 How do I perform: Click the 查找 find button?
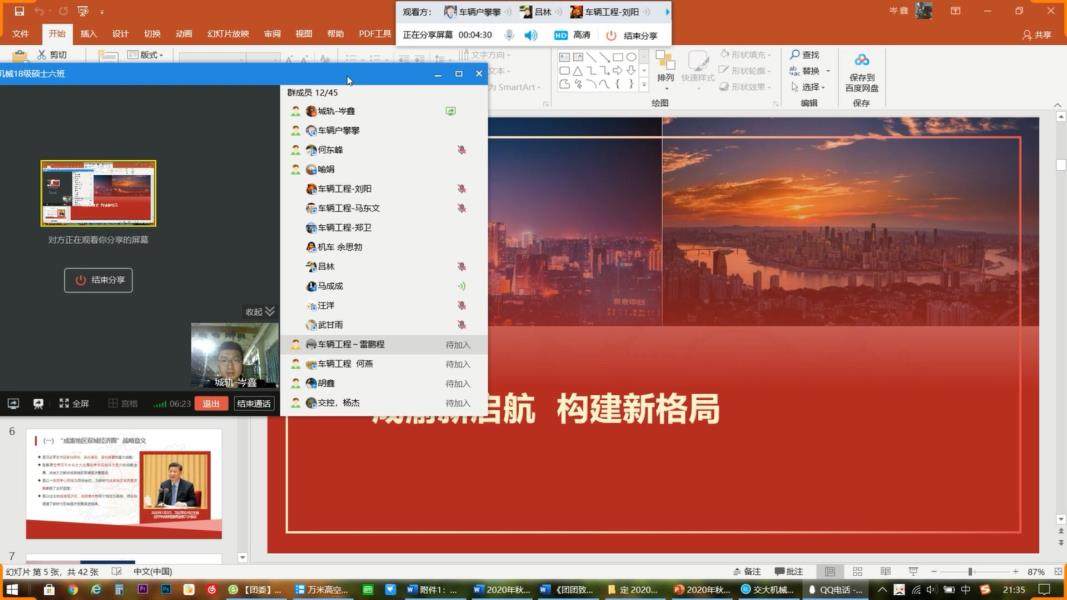(804, 54)
